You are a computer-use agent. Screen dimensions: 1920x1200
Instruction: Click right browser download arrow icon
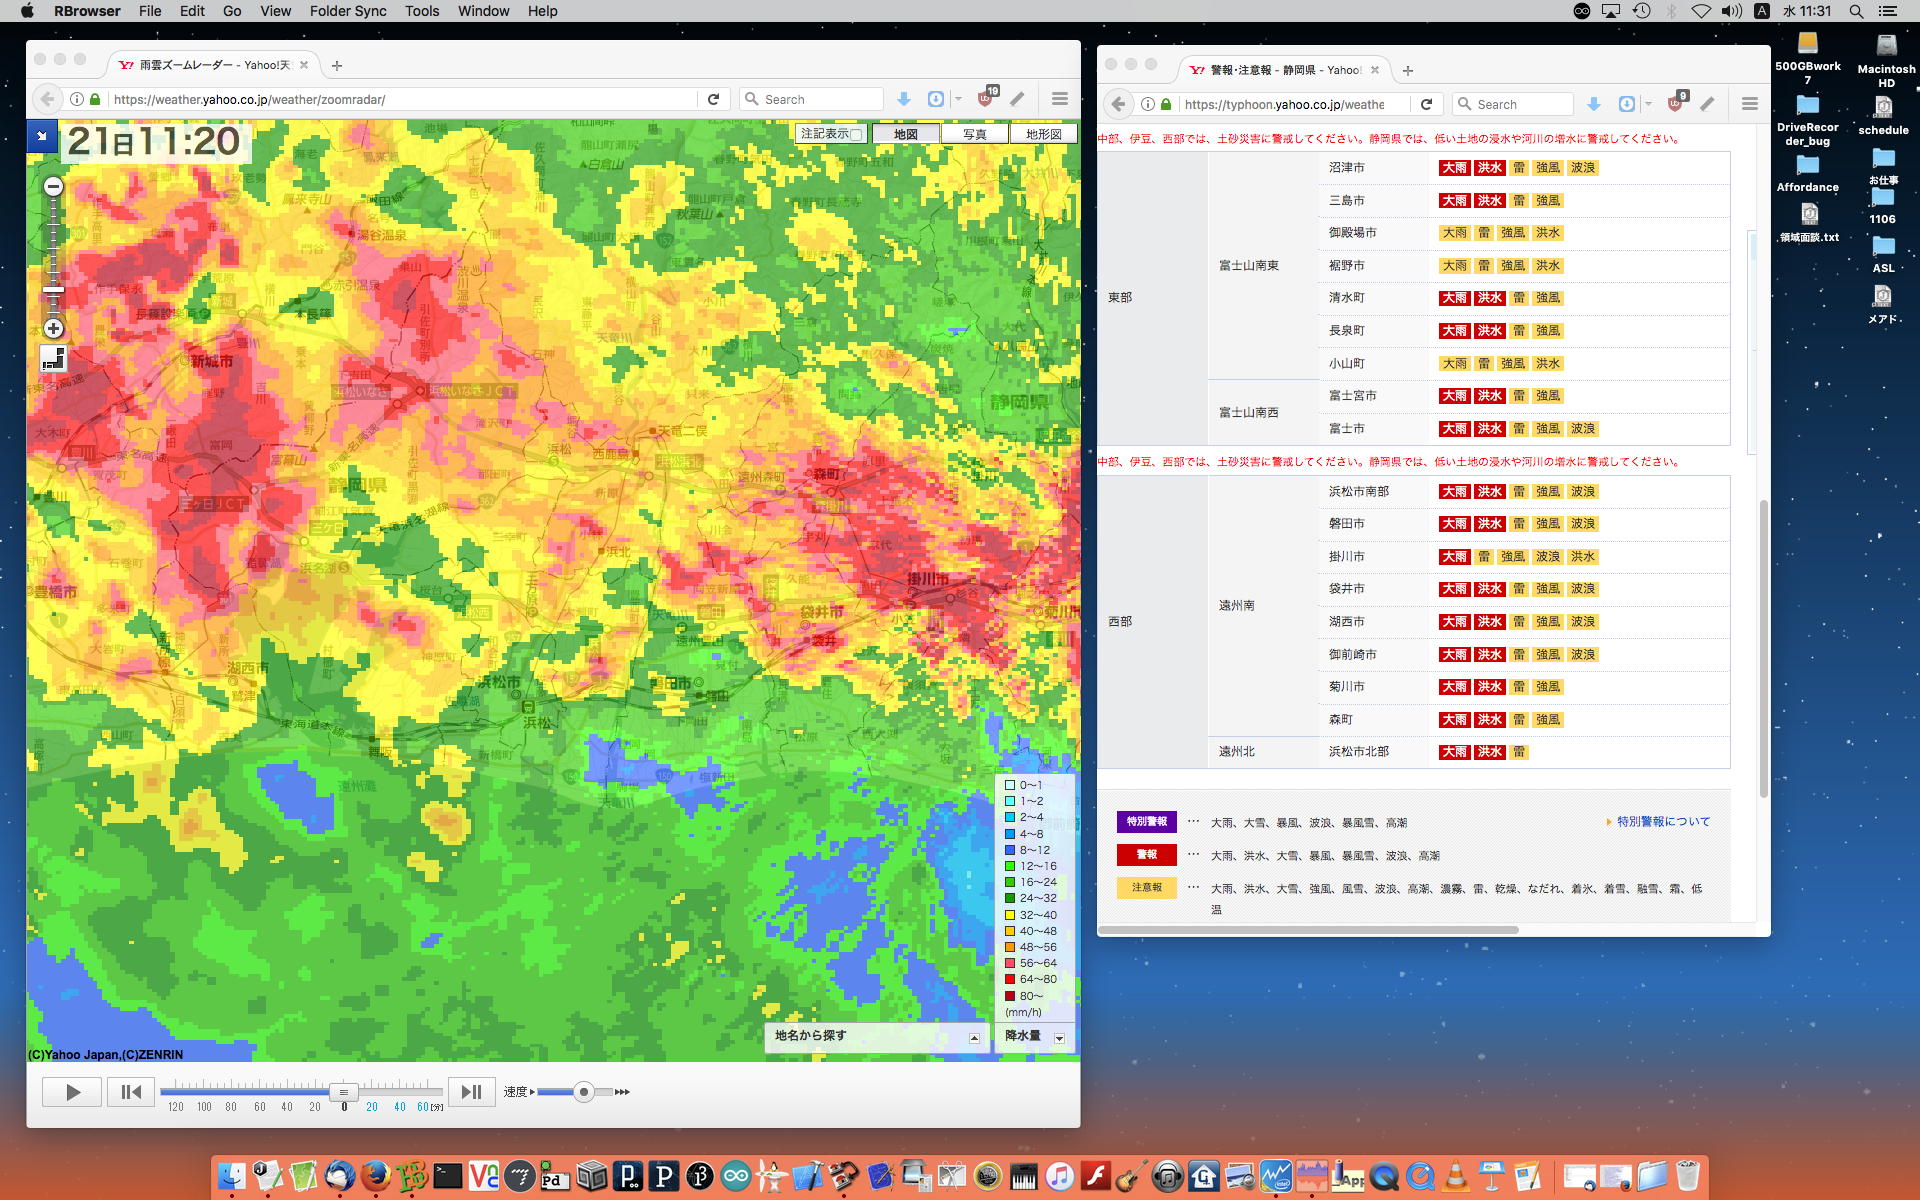click(1594, 104)
